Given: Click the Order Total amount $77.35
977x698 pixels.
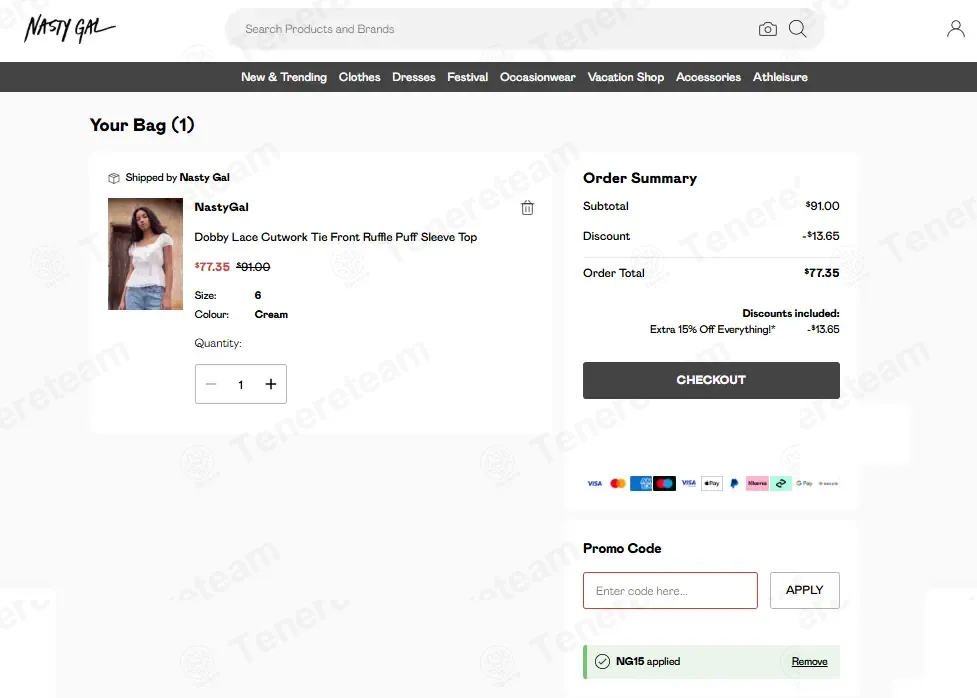Looking at the screenshot, I should [x=821, y=272].
